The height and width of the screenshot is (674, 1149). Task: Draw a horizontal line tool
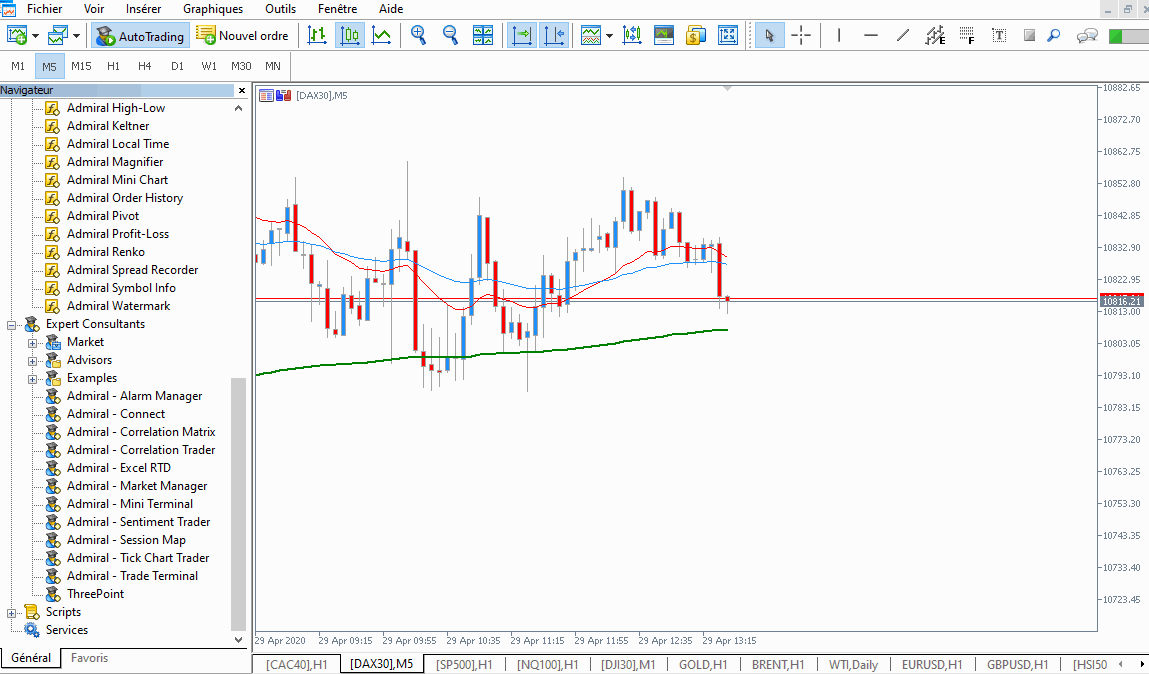tap(871, 35)
